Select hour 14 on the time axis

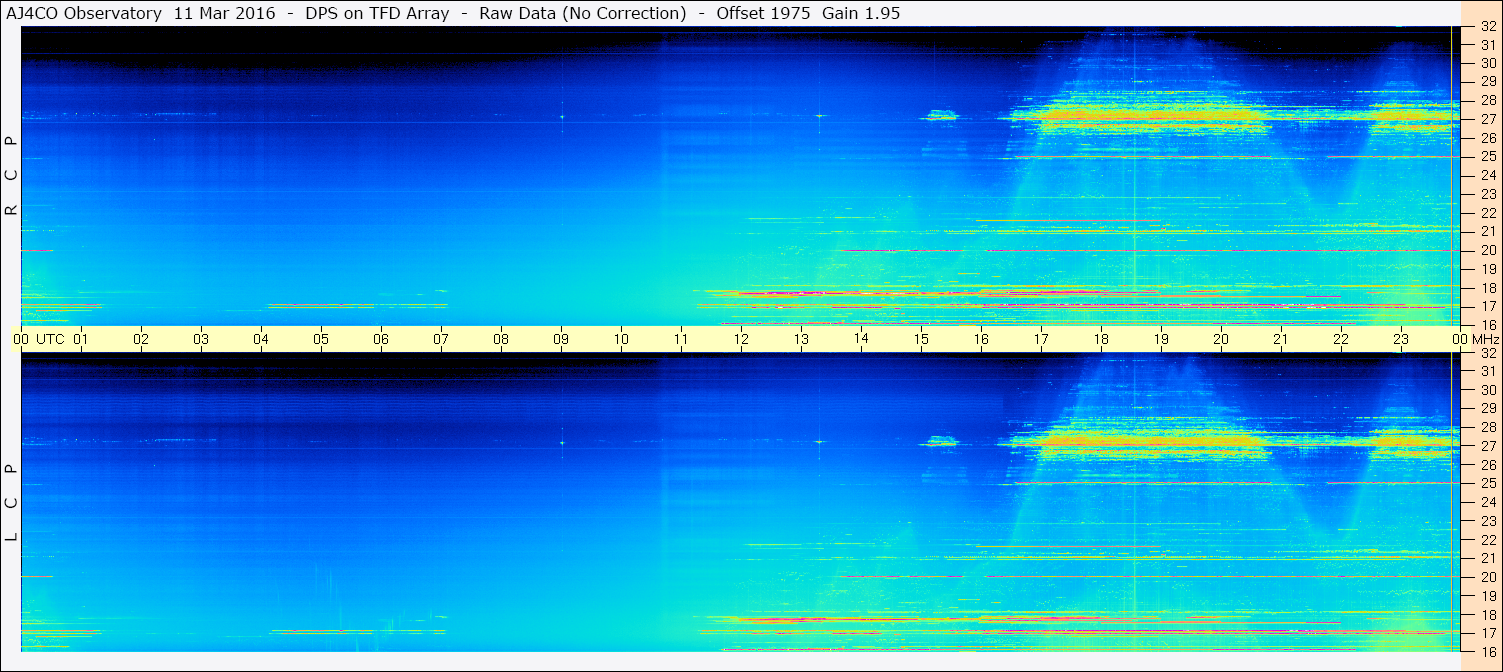click(861, 338)
